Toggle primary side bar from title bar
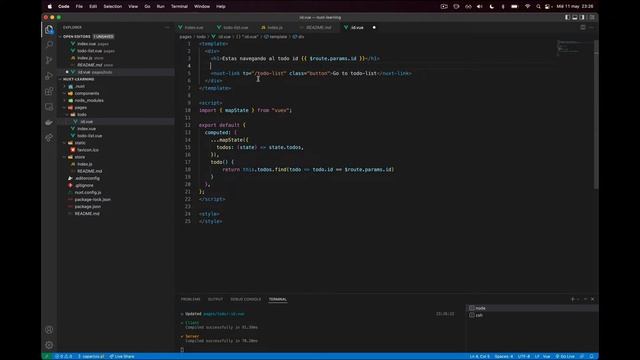This screenshot has height=360, width=640. [567, 18]
